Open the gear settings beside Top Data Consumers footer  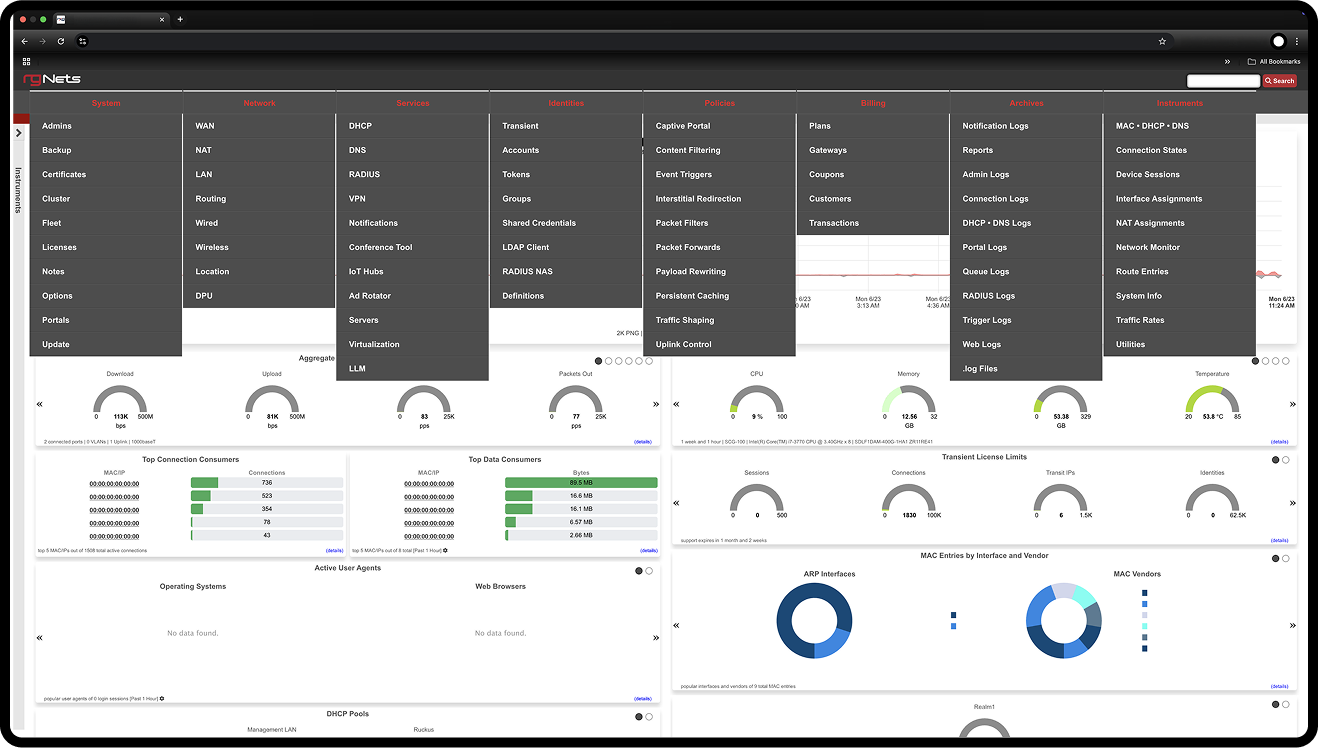click(445, 550)
